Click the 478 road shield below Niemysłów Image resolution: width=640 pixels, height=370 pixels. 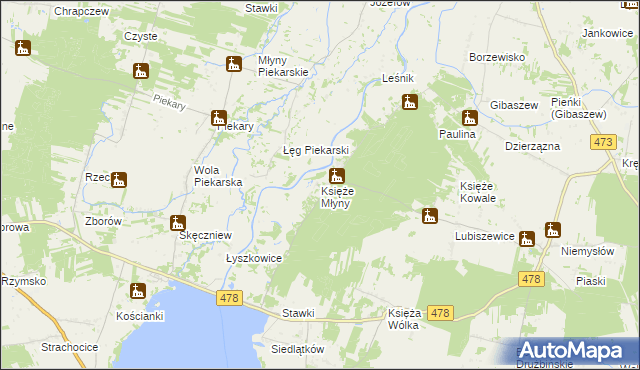[x=531, y=279]
